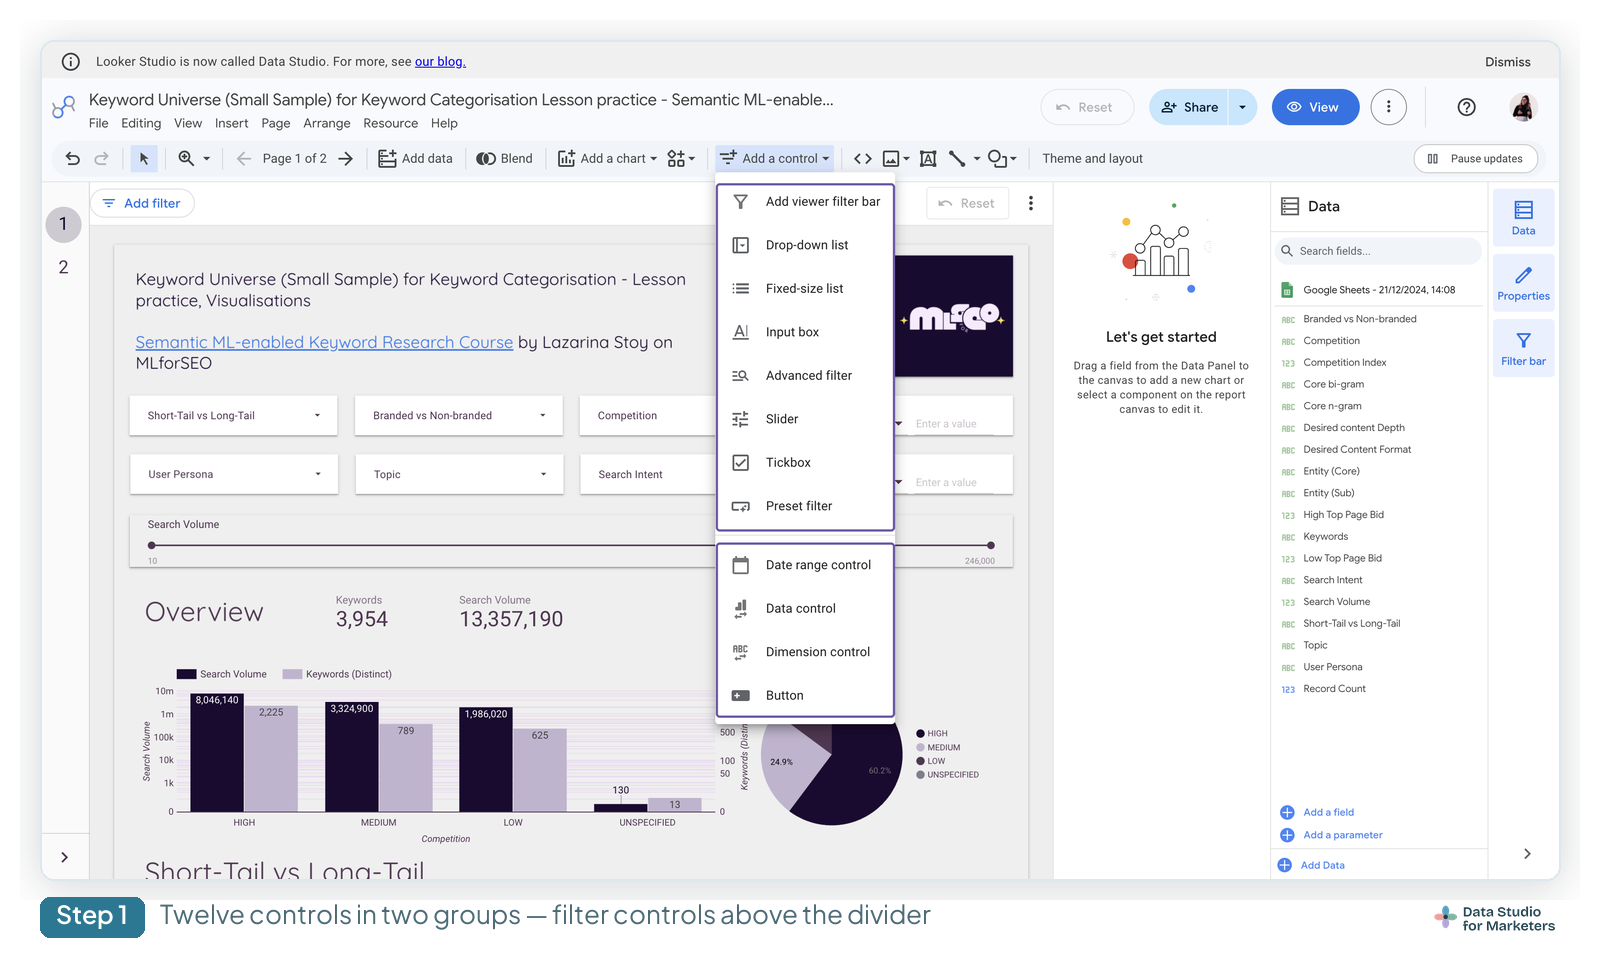The height and width of the screenshot is (954, 1600).
Task: Go to next page arrow
Action: [346, 158]
